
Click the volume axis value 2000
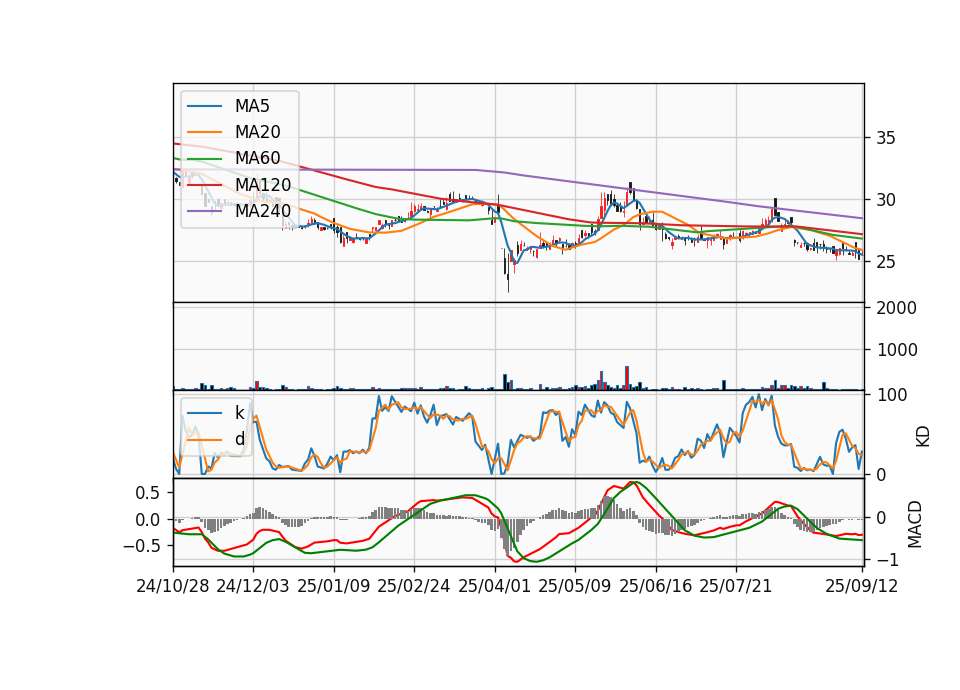tap(897, 308)
